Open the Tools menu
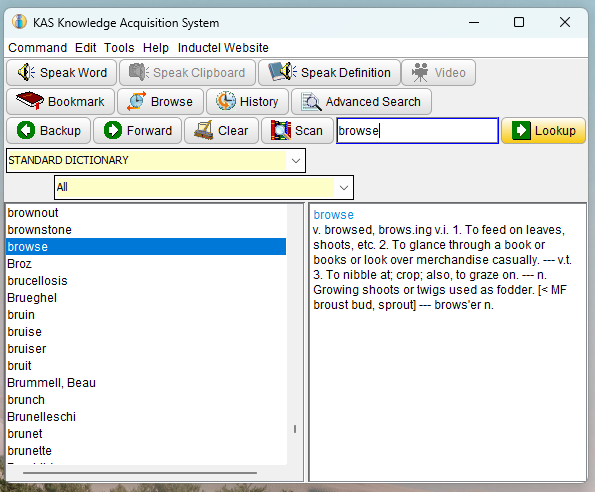The height and width of the screenshot is (492, 595). point(119,48)
